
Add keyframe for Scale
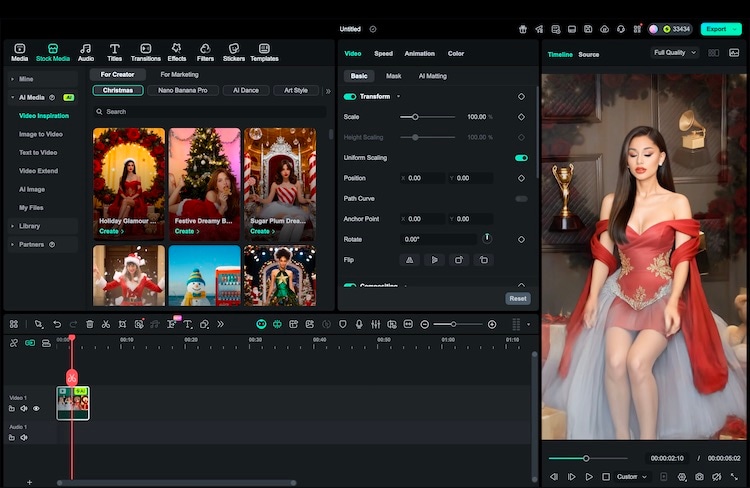(521, 117)
